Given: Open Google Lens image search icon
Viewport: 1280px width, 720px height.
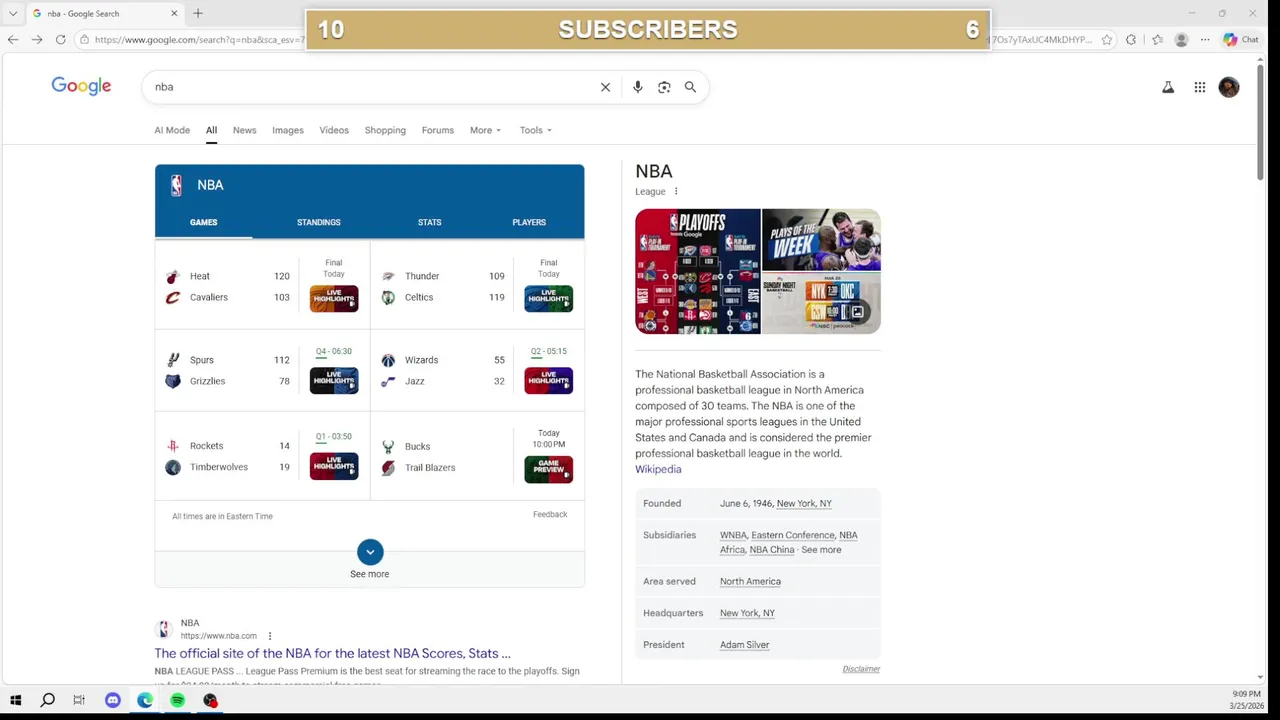Looking at the screenshot, I should pyautogui.click(x=664, y=87).
